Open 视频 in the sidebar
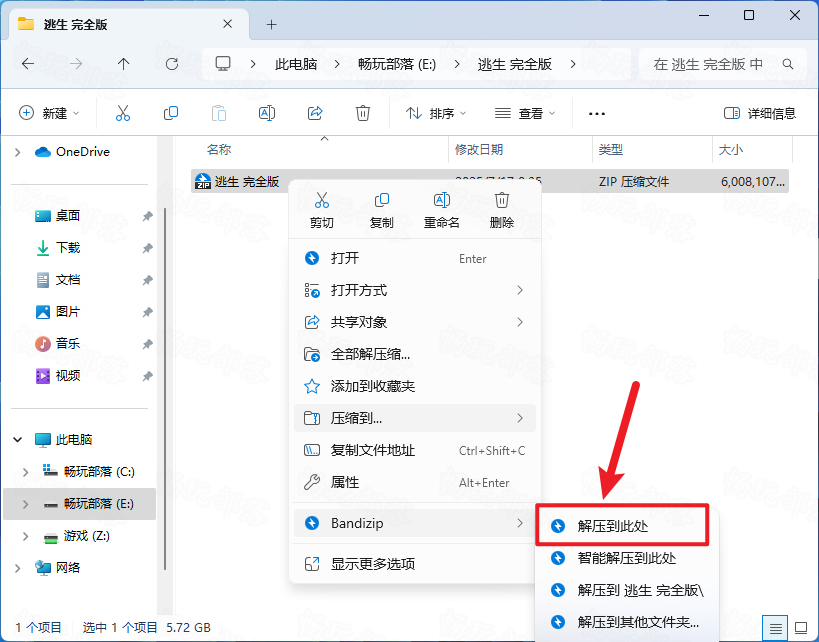 pyautogui.click(x=68, y=376)
